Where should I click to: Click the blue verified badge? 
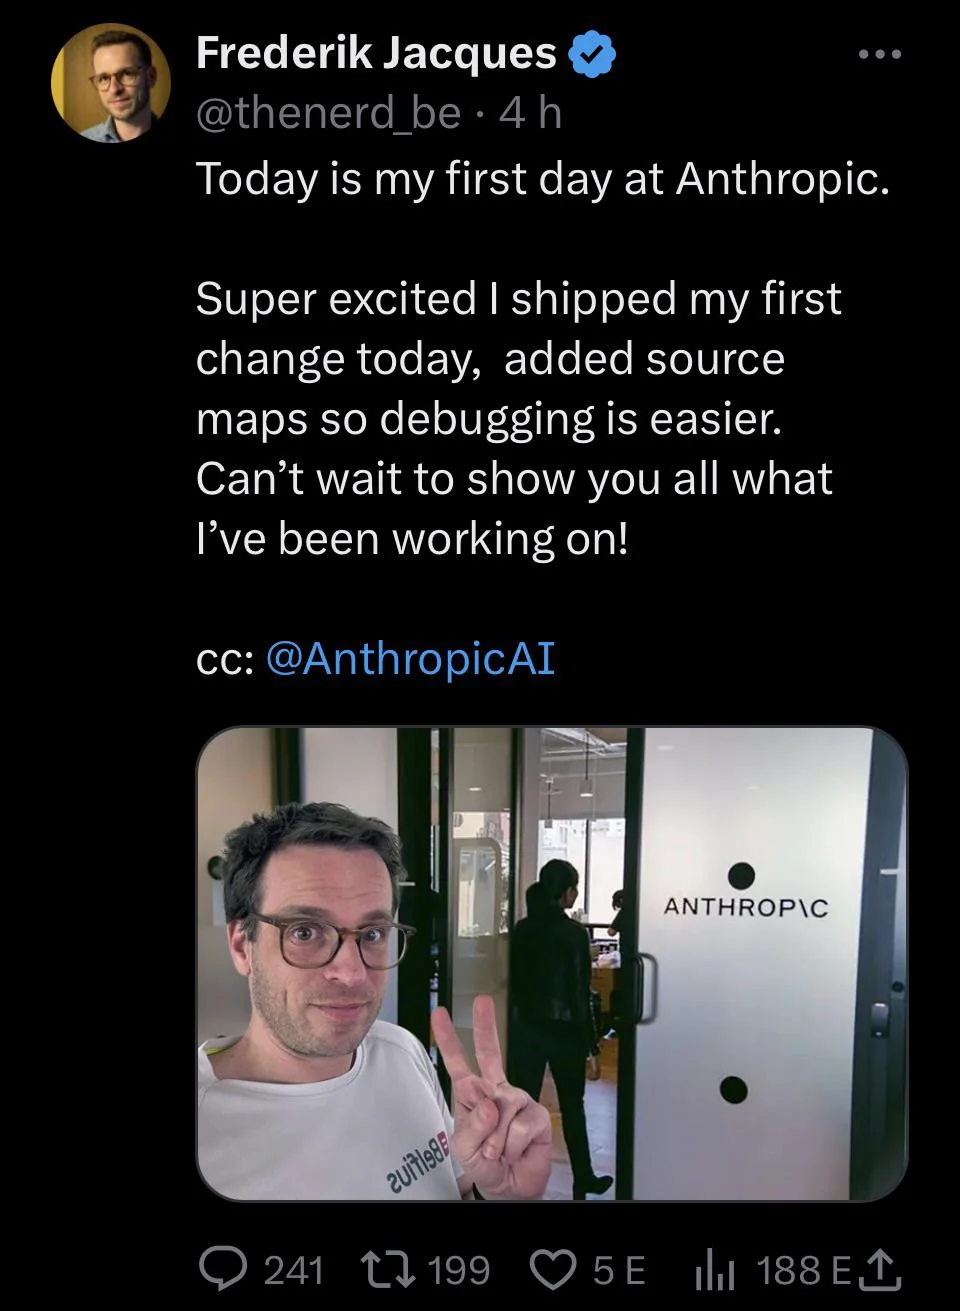click(591, 53)
